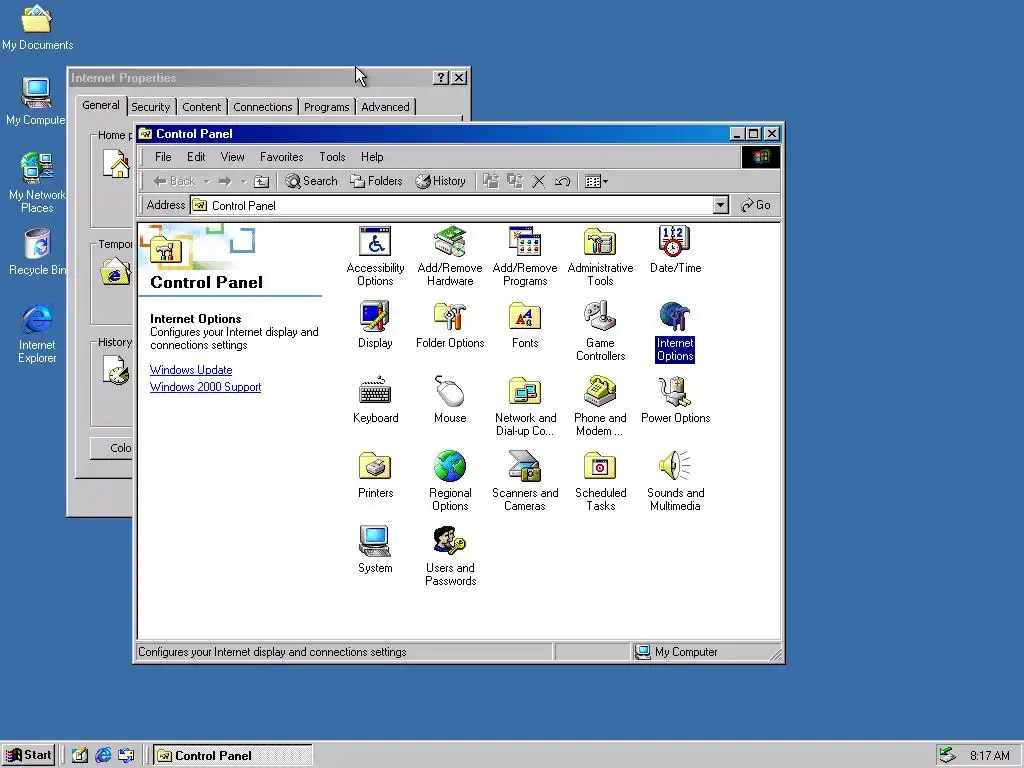Screen dimensions: 1024x768
Task: Open the Favorites menu
Action: (x=281, y=157)
